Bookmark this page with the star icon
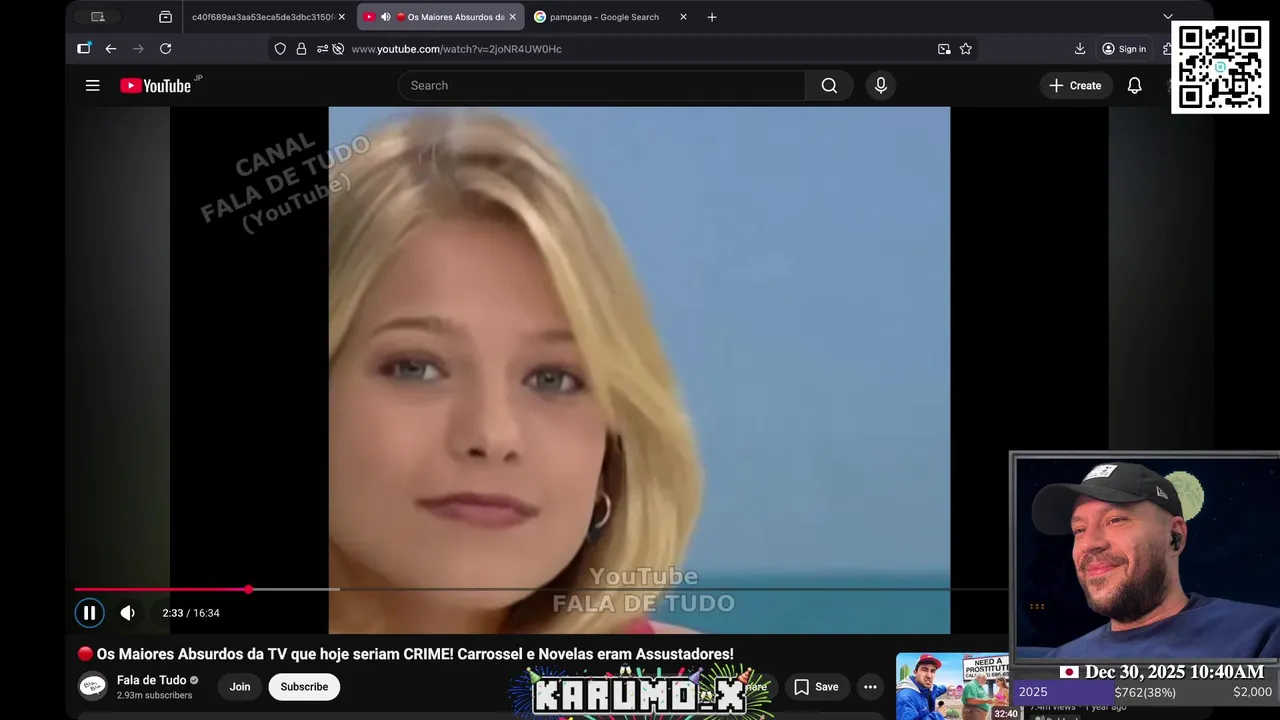Image resolution: width=1280 pixels, height=720 pixels. click(x=966, y=49)
